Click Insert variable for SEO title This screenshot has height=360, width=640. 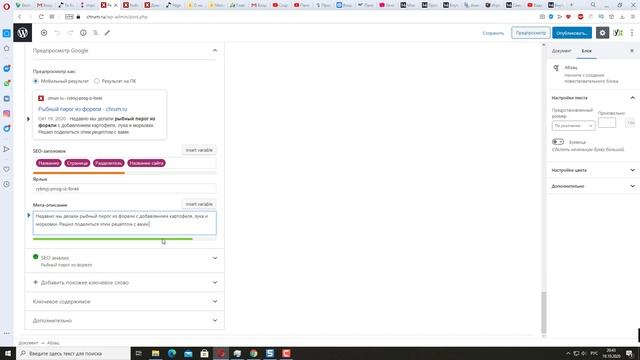tap(199, 150)
